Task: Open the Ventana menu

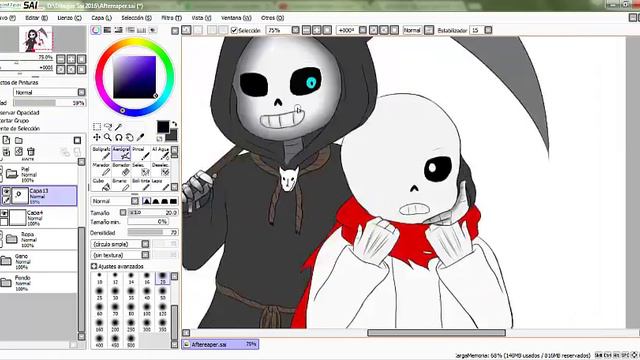Action: [236, 18]
